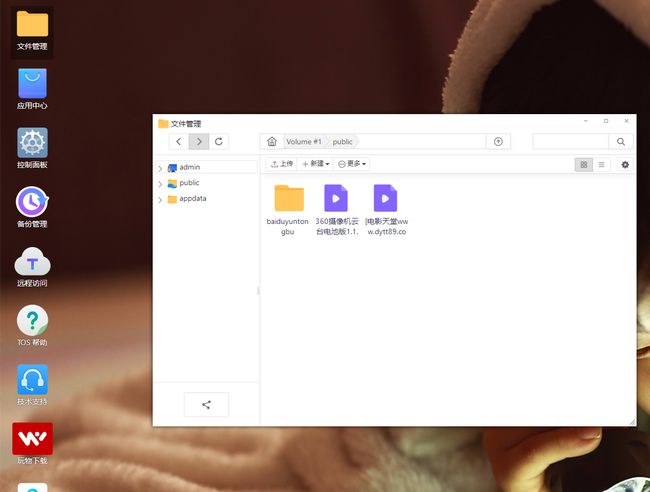
Task: Expand the admin tree node
Action: coord(160,168)
